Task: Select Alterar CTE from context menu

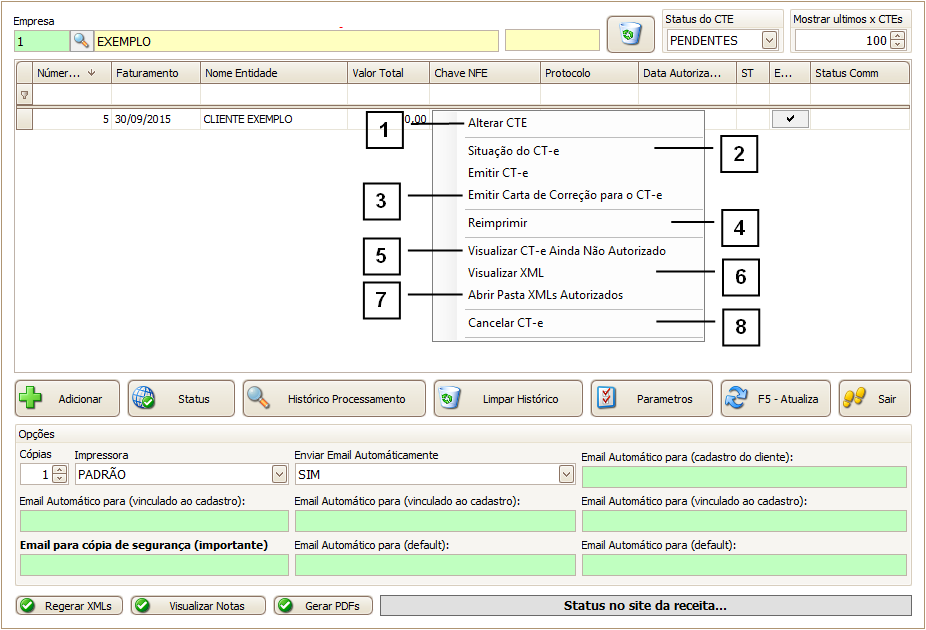Action: [x=497, y=123]
